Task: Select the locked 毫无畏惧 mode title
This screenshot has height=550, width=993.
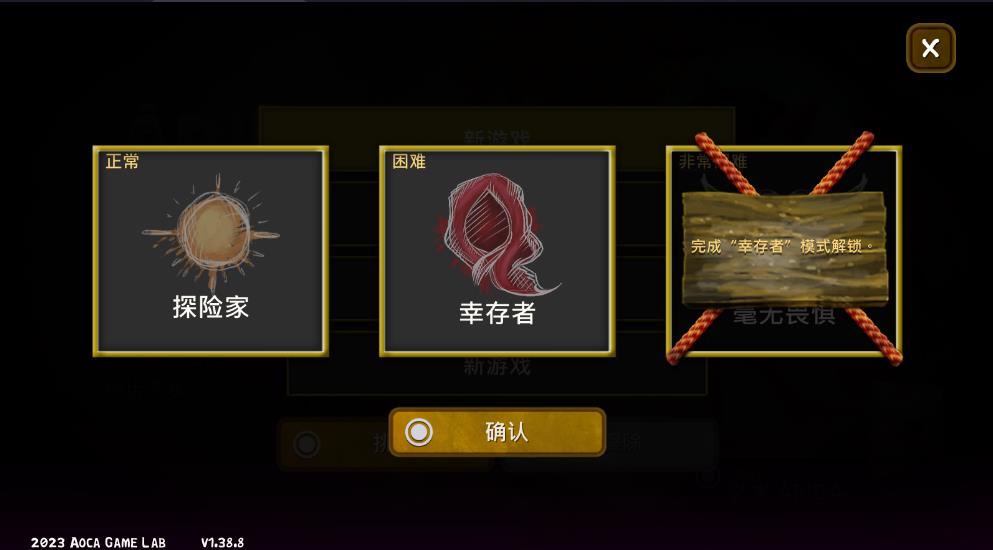Action: click(784, 315)
